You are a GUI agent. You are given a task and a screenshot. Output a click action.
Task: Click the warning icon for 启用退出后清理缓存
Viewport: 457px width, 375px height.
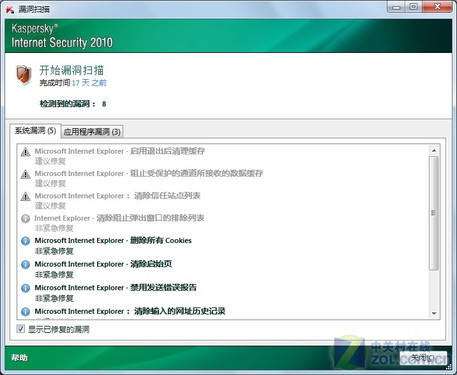pyautogui.click(x=25, y=152)
